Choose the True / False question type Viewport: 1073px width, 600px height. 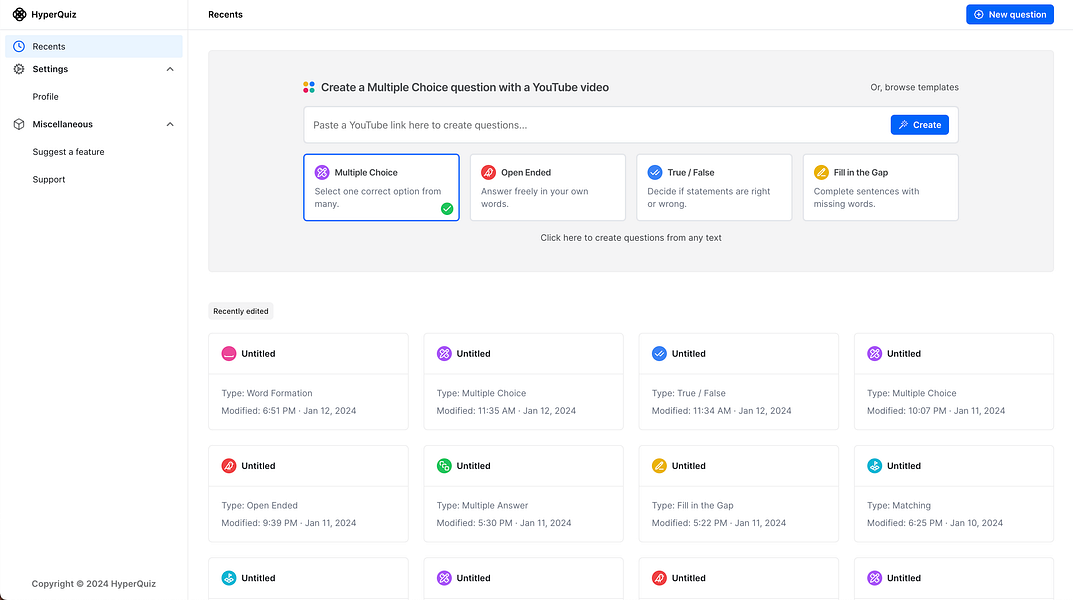point(713,187)
